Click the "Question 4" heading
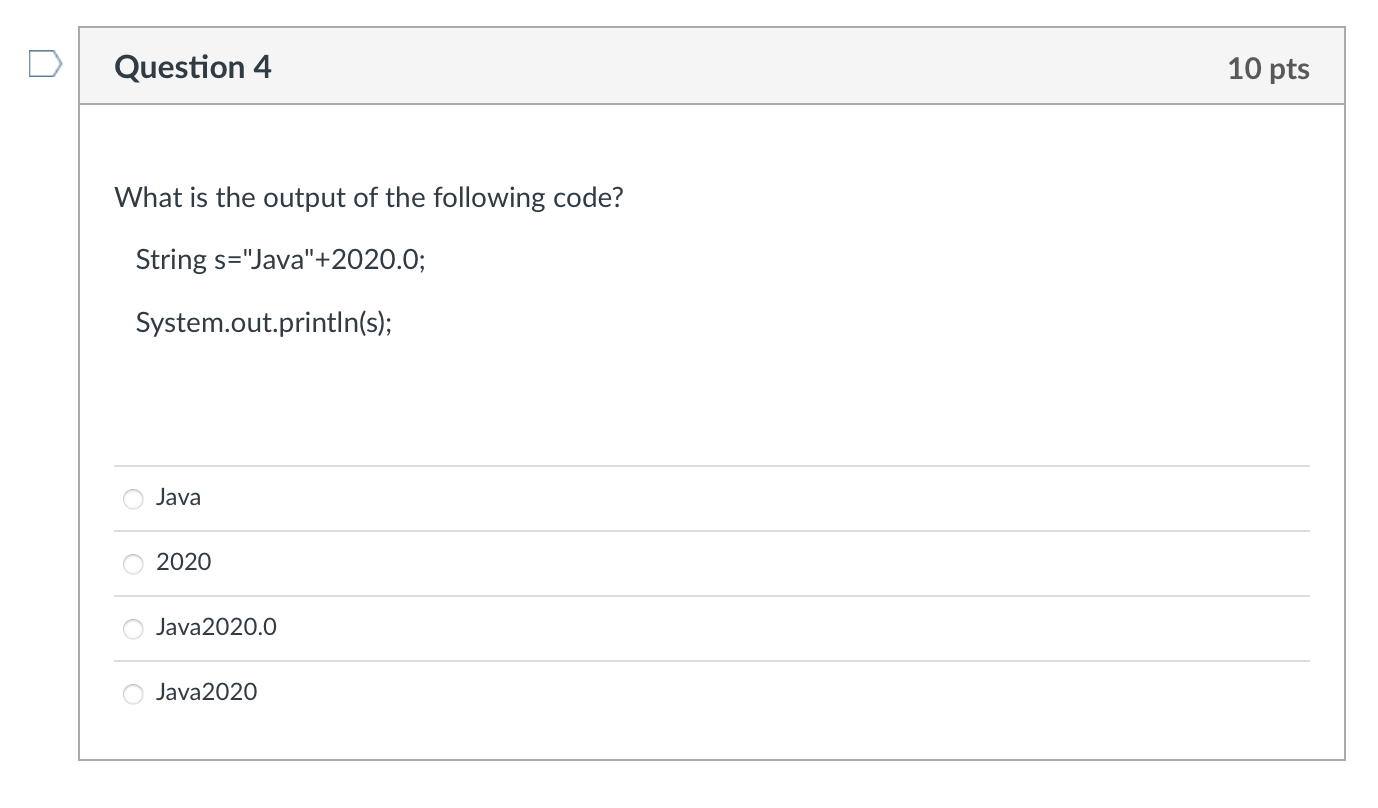This screenshot has width=1378, height=808. [x=193, y=67]
